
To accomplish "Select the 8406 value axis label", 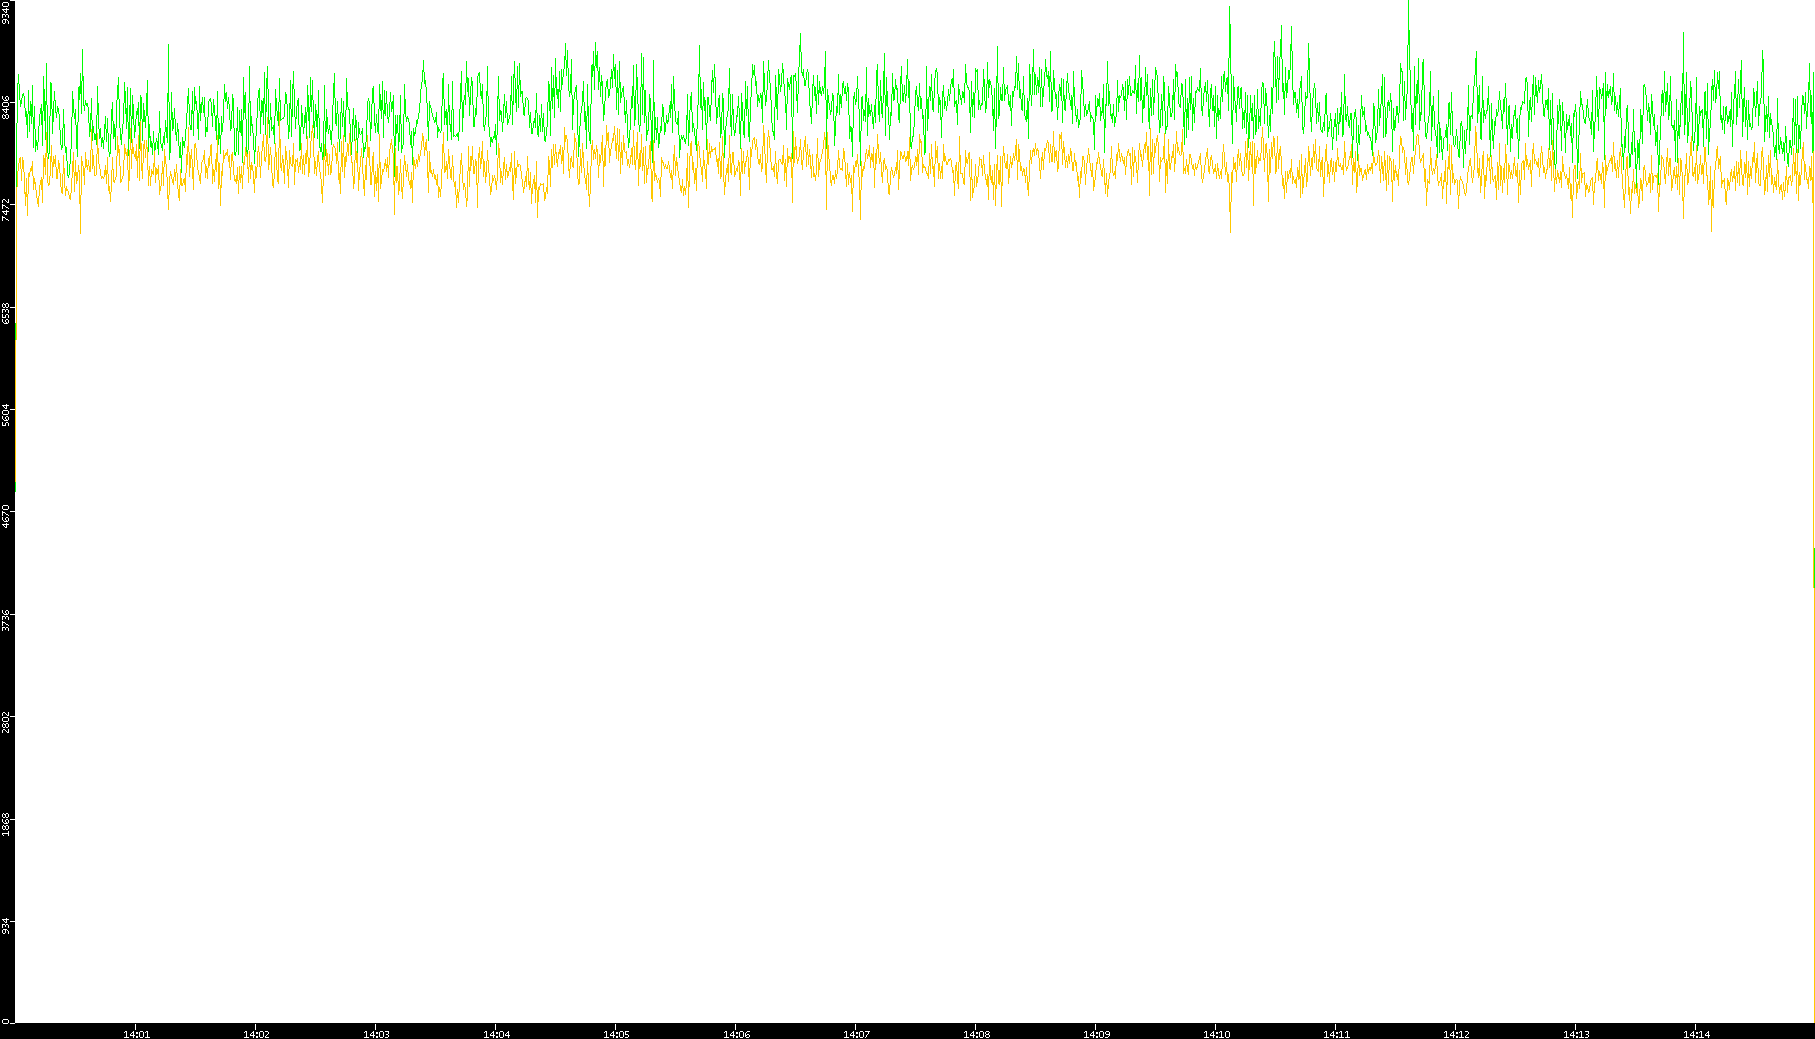I will [6, 107].
